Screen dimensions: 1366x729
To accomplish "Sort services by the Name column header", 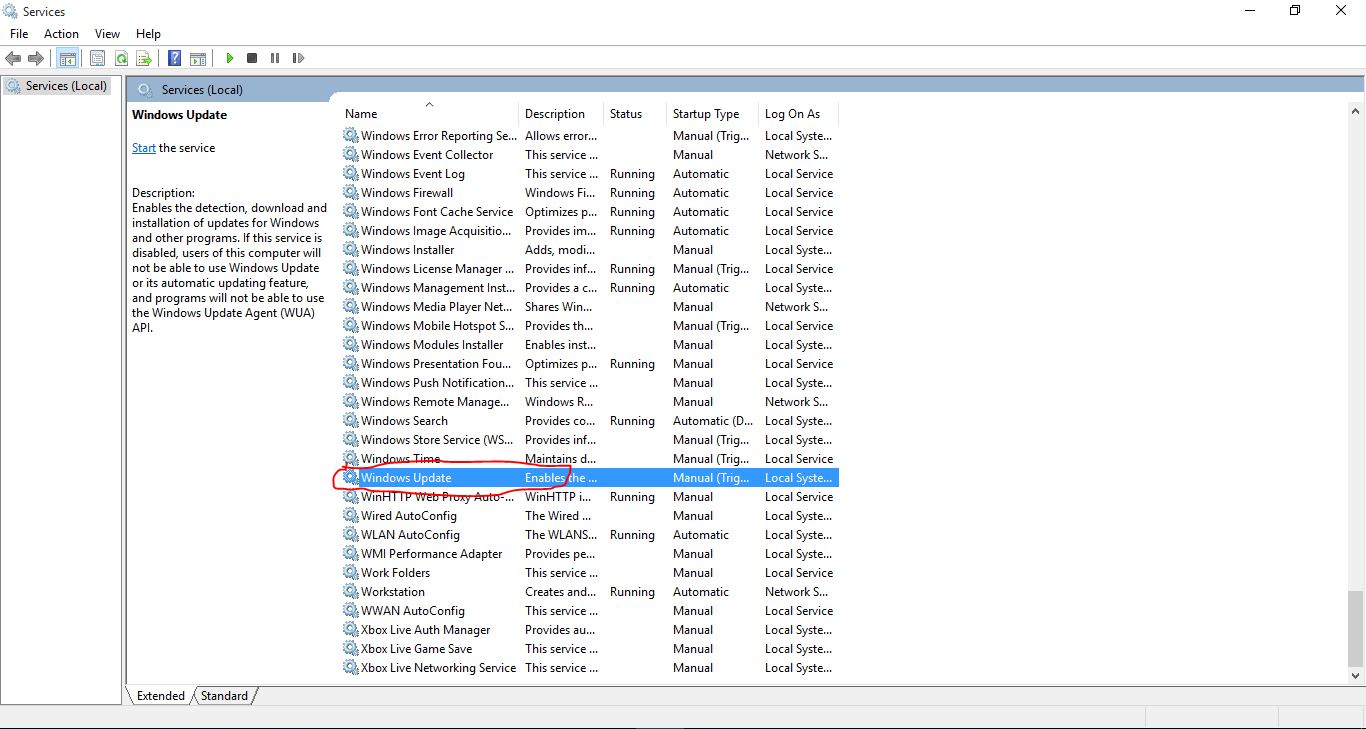I will click(429, 114).
